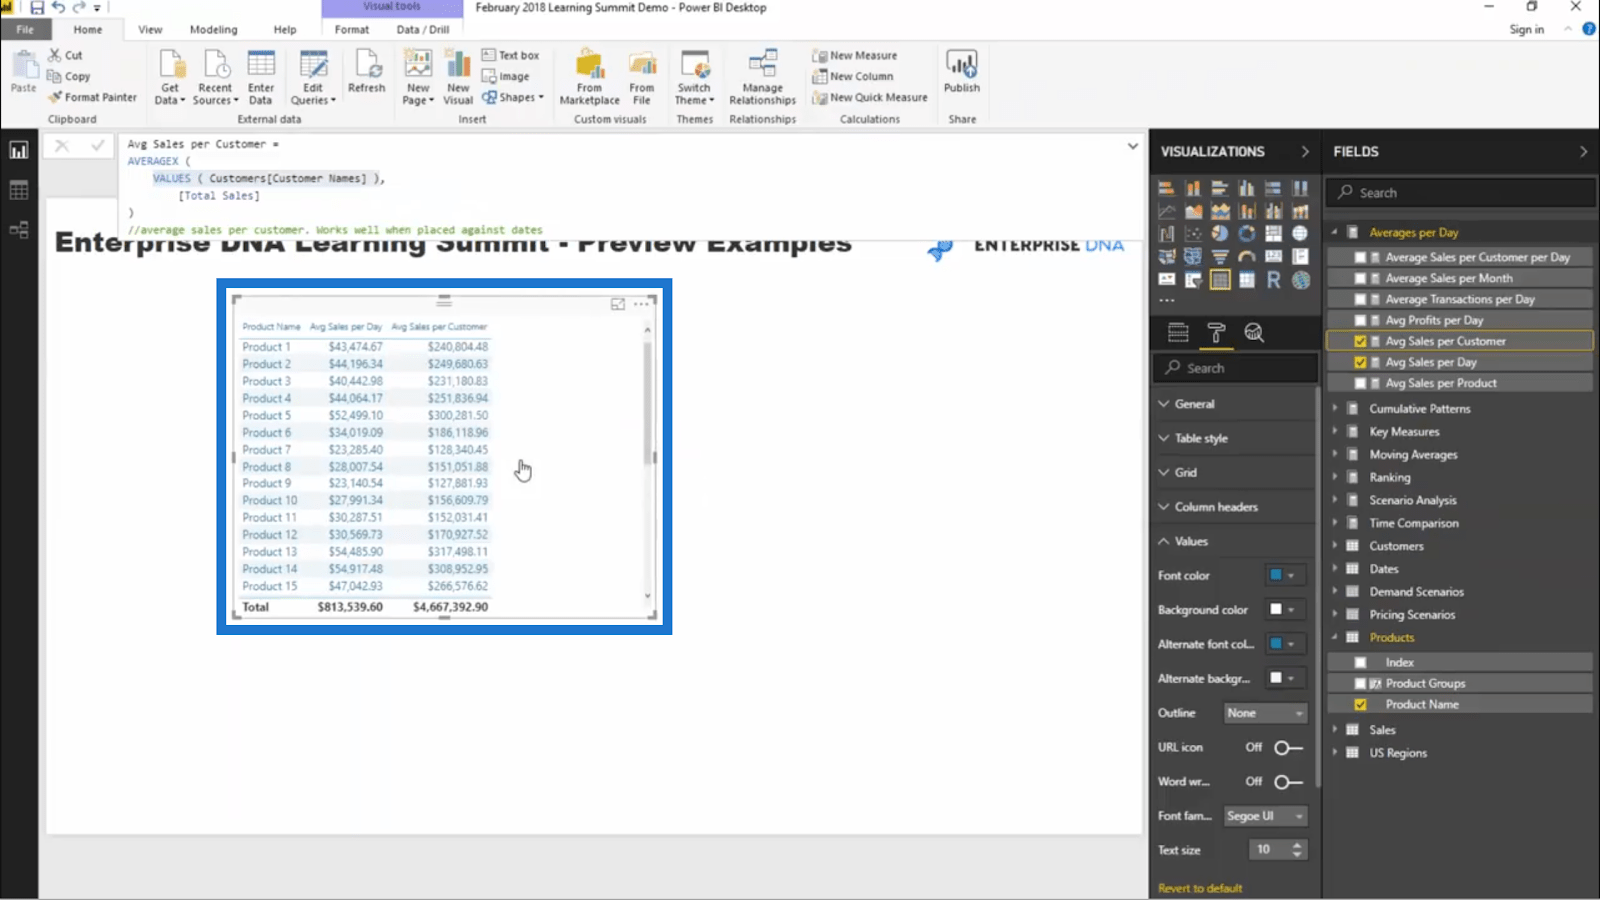This screenshot has height=900, width=1600.
Task: Check Avg Profits per Day field
Action: click(x=1360, y=320)
